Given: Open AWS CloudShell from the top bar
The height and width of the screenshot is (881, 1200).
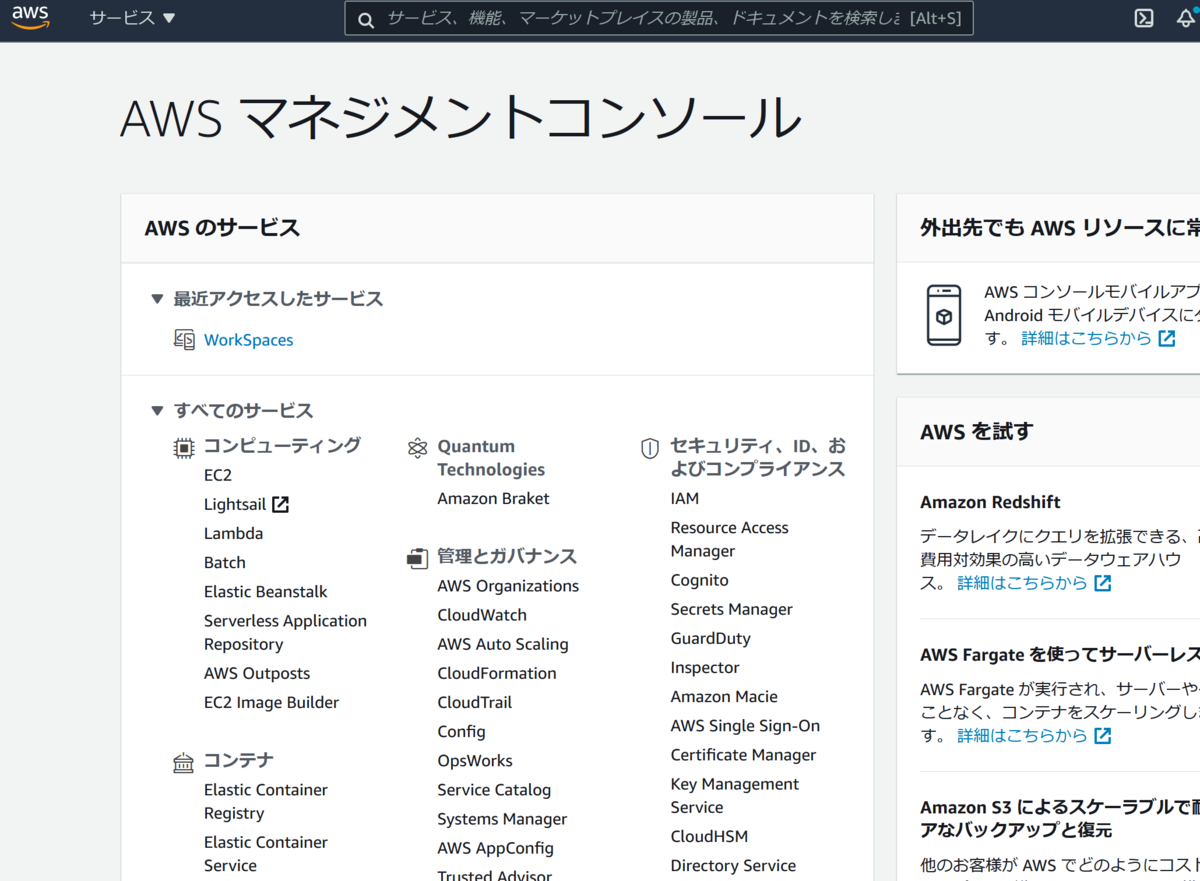Looking at the screenshot, I should (x=1142, y=17).
